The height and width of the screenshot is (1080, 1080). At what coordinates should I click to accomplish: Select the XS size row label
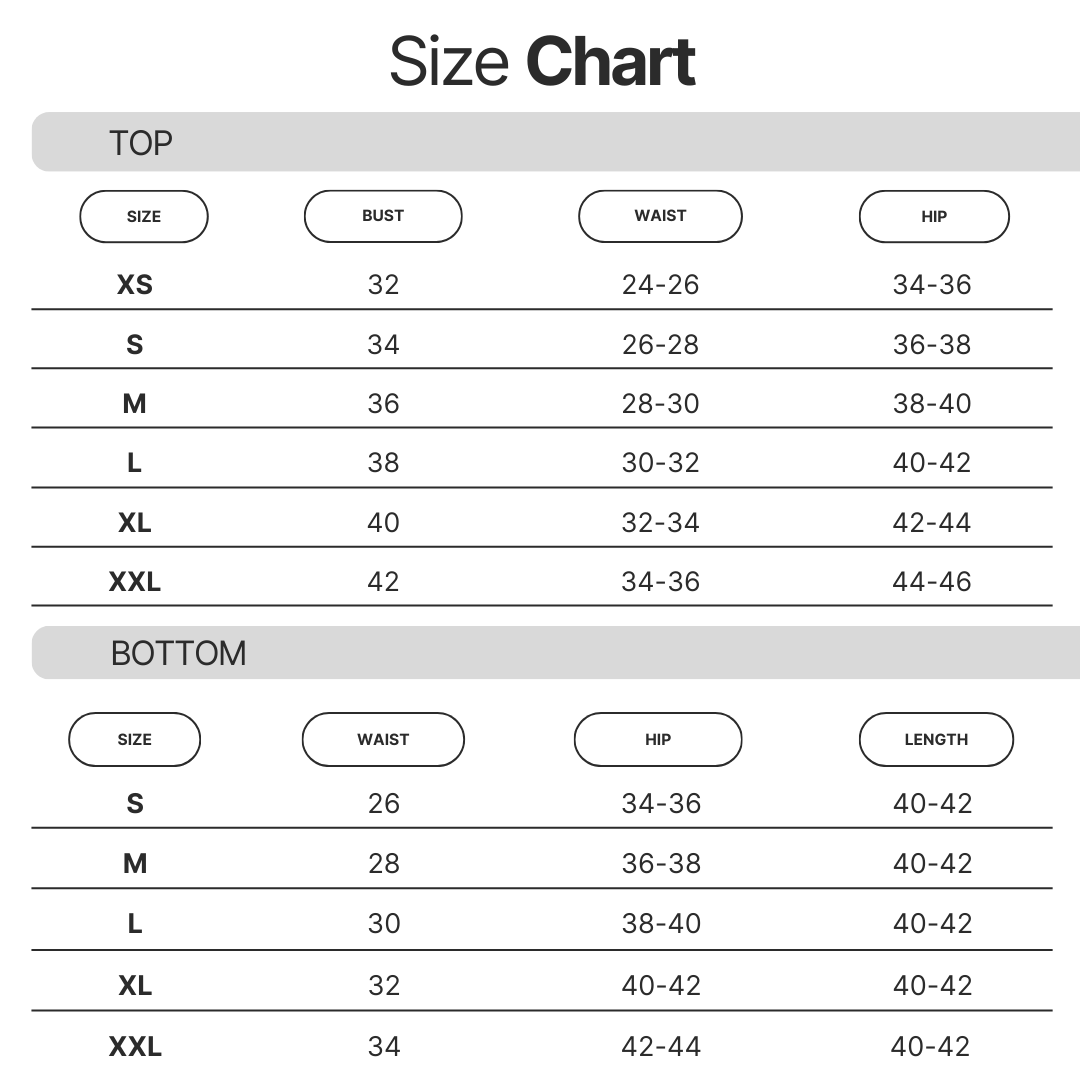pyautogui.click(x=135, y=285)
